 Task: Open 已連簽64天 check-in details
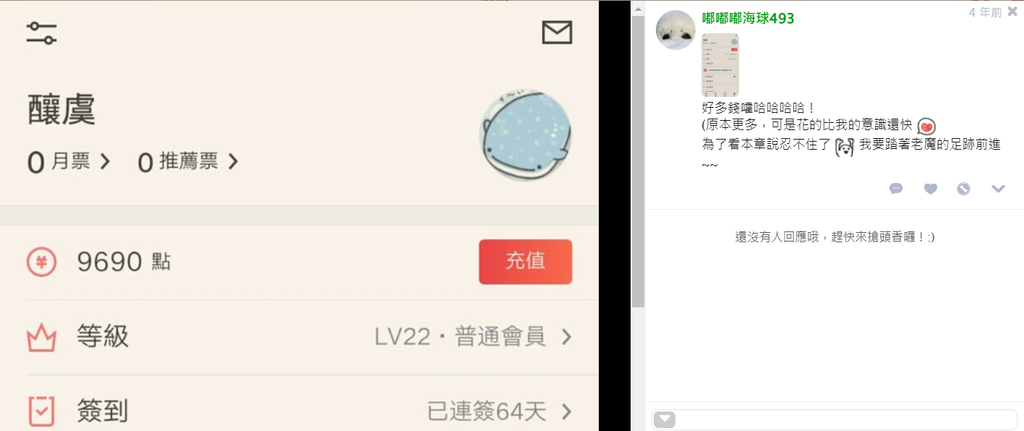(499, 411)
